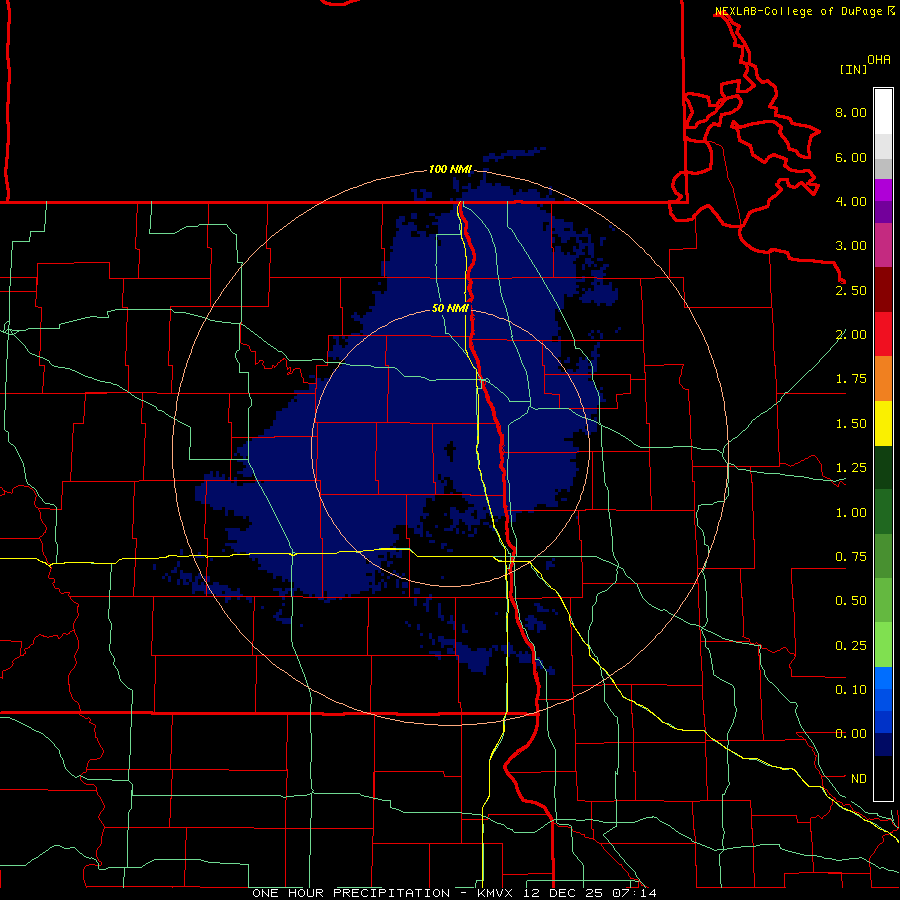Select the light blue swatch beside 0.10
Screen dimensions: 900x900
click(x=883, y=678)
